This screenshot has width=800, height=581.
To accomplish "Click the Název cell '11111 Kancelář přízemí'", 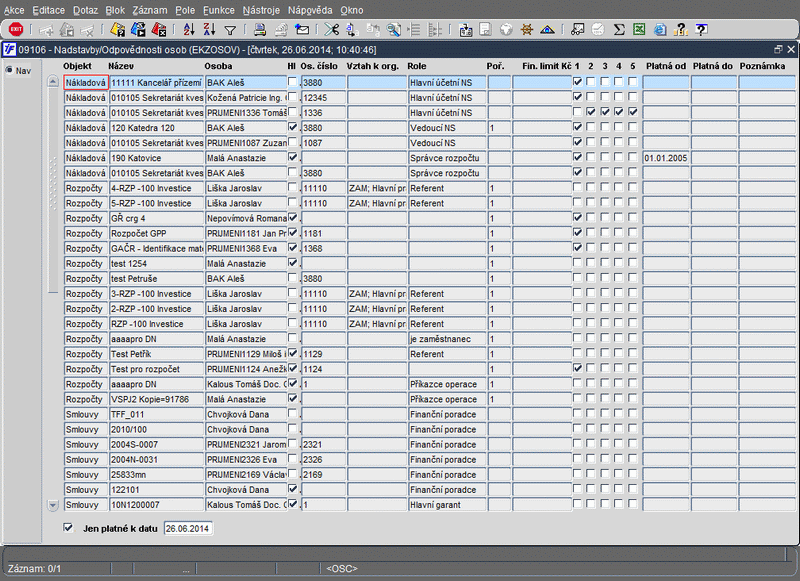I will point(157,83).
